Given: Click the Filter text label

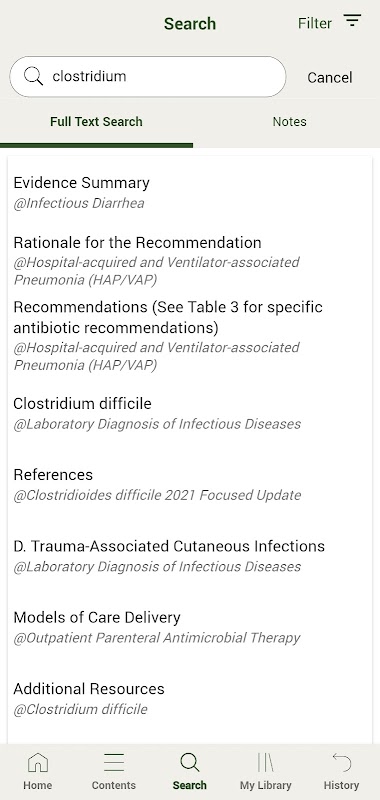Looking at the screenshot, I should [315, 23].
